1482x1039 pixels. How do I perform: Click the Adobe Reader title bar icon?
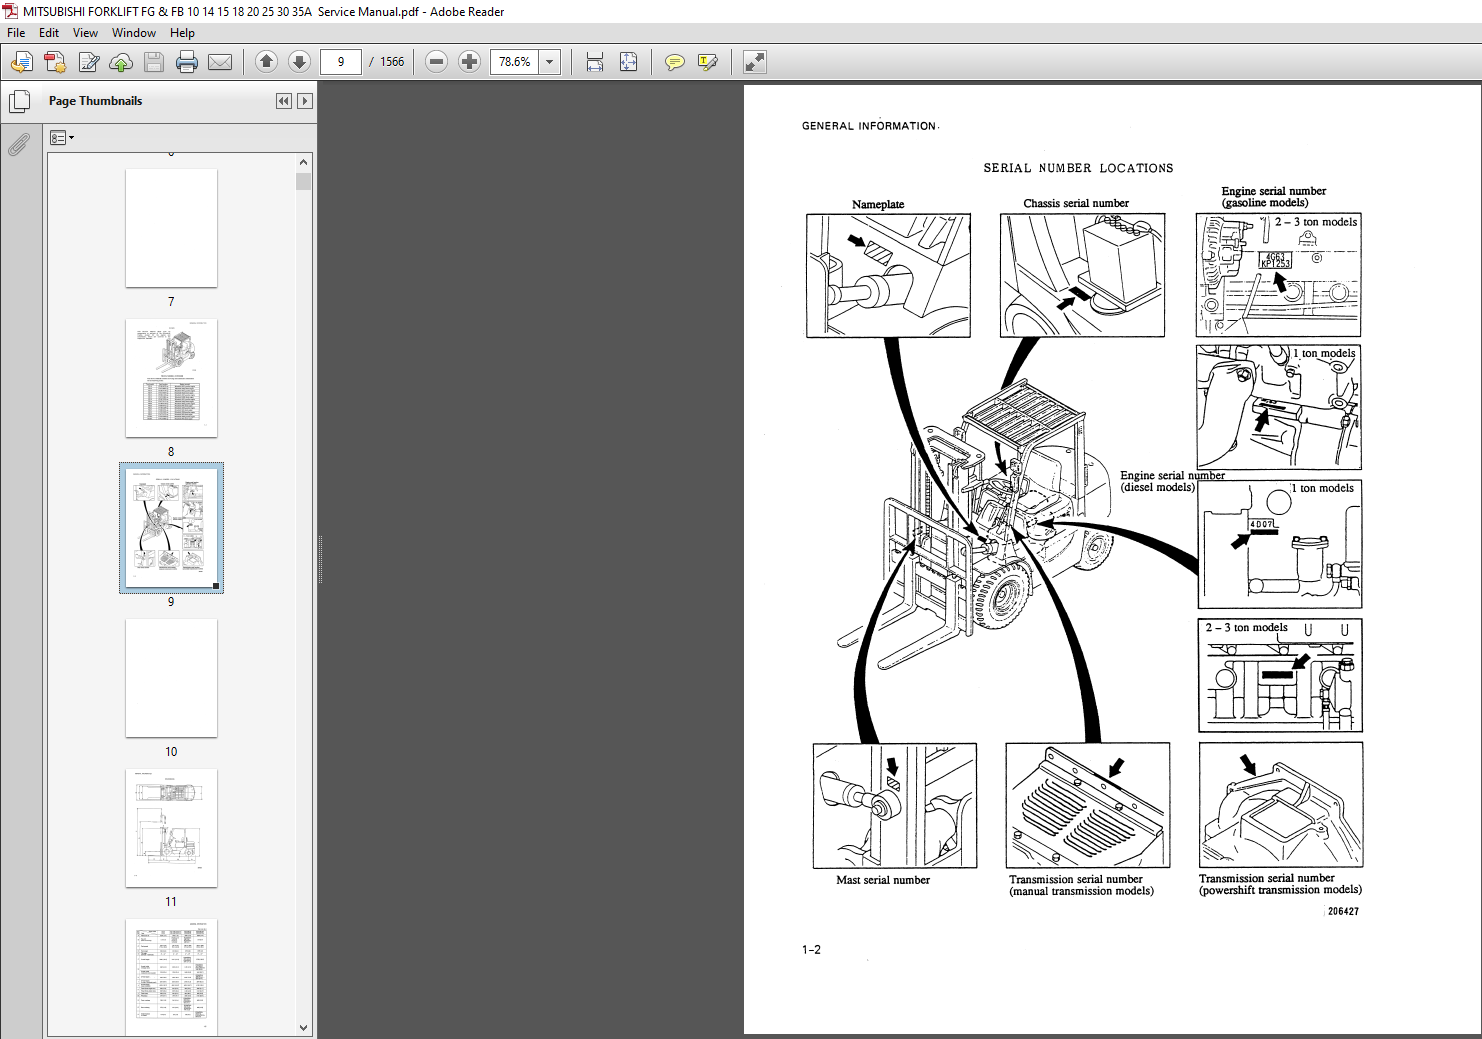coord(10,11)
